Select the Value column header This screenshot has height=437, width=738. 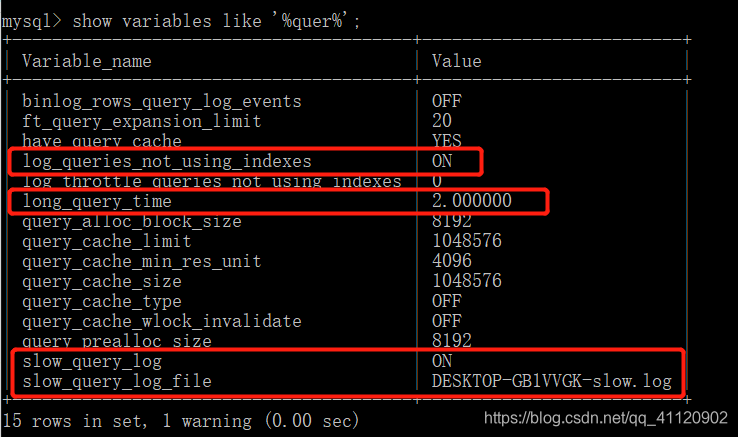click(x=457, y=61)
